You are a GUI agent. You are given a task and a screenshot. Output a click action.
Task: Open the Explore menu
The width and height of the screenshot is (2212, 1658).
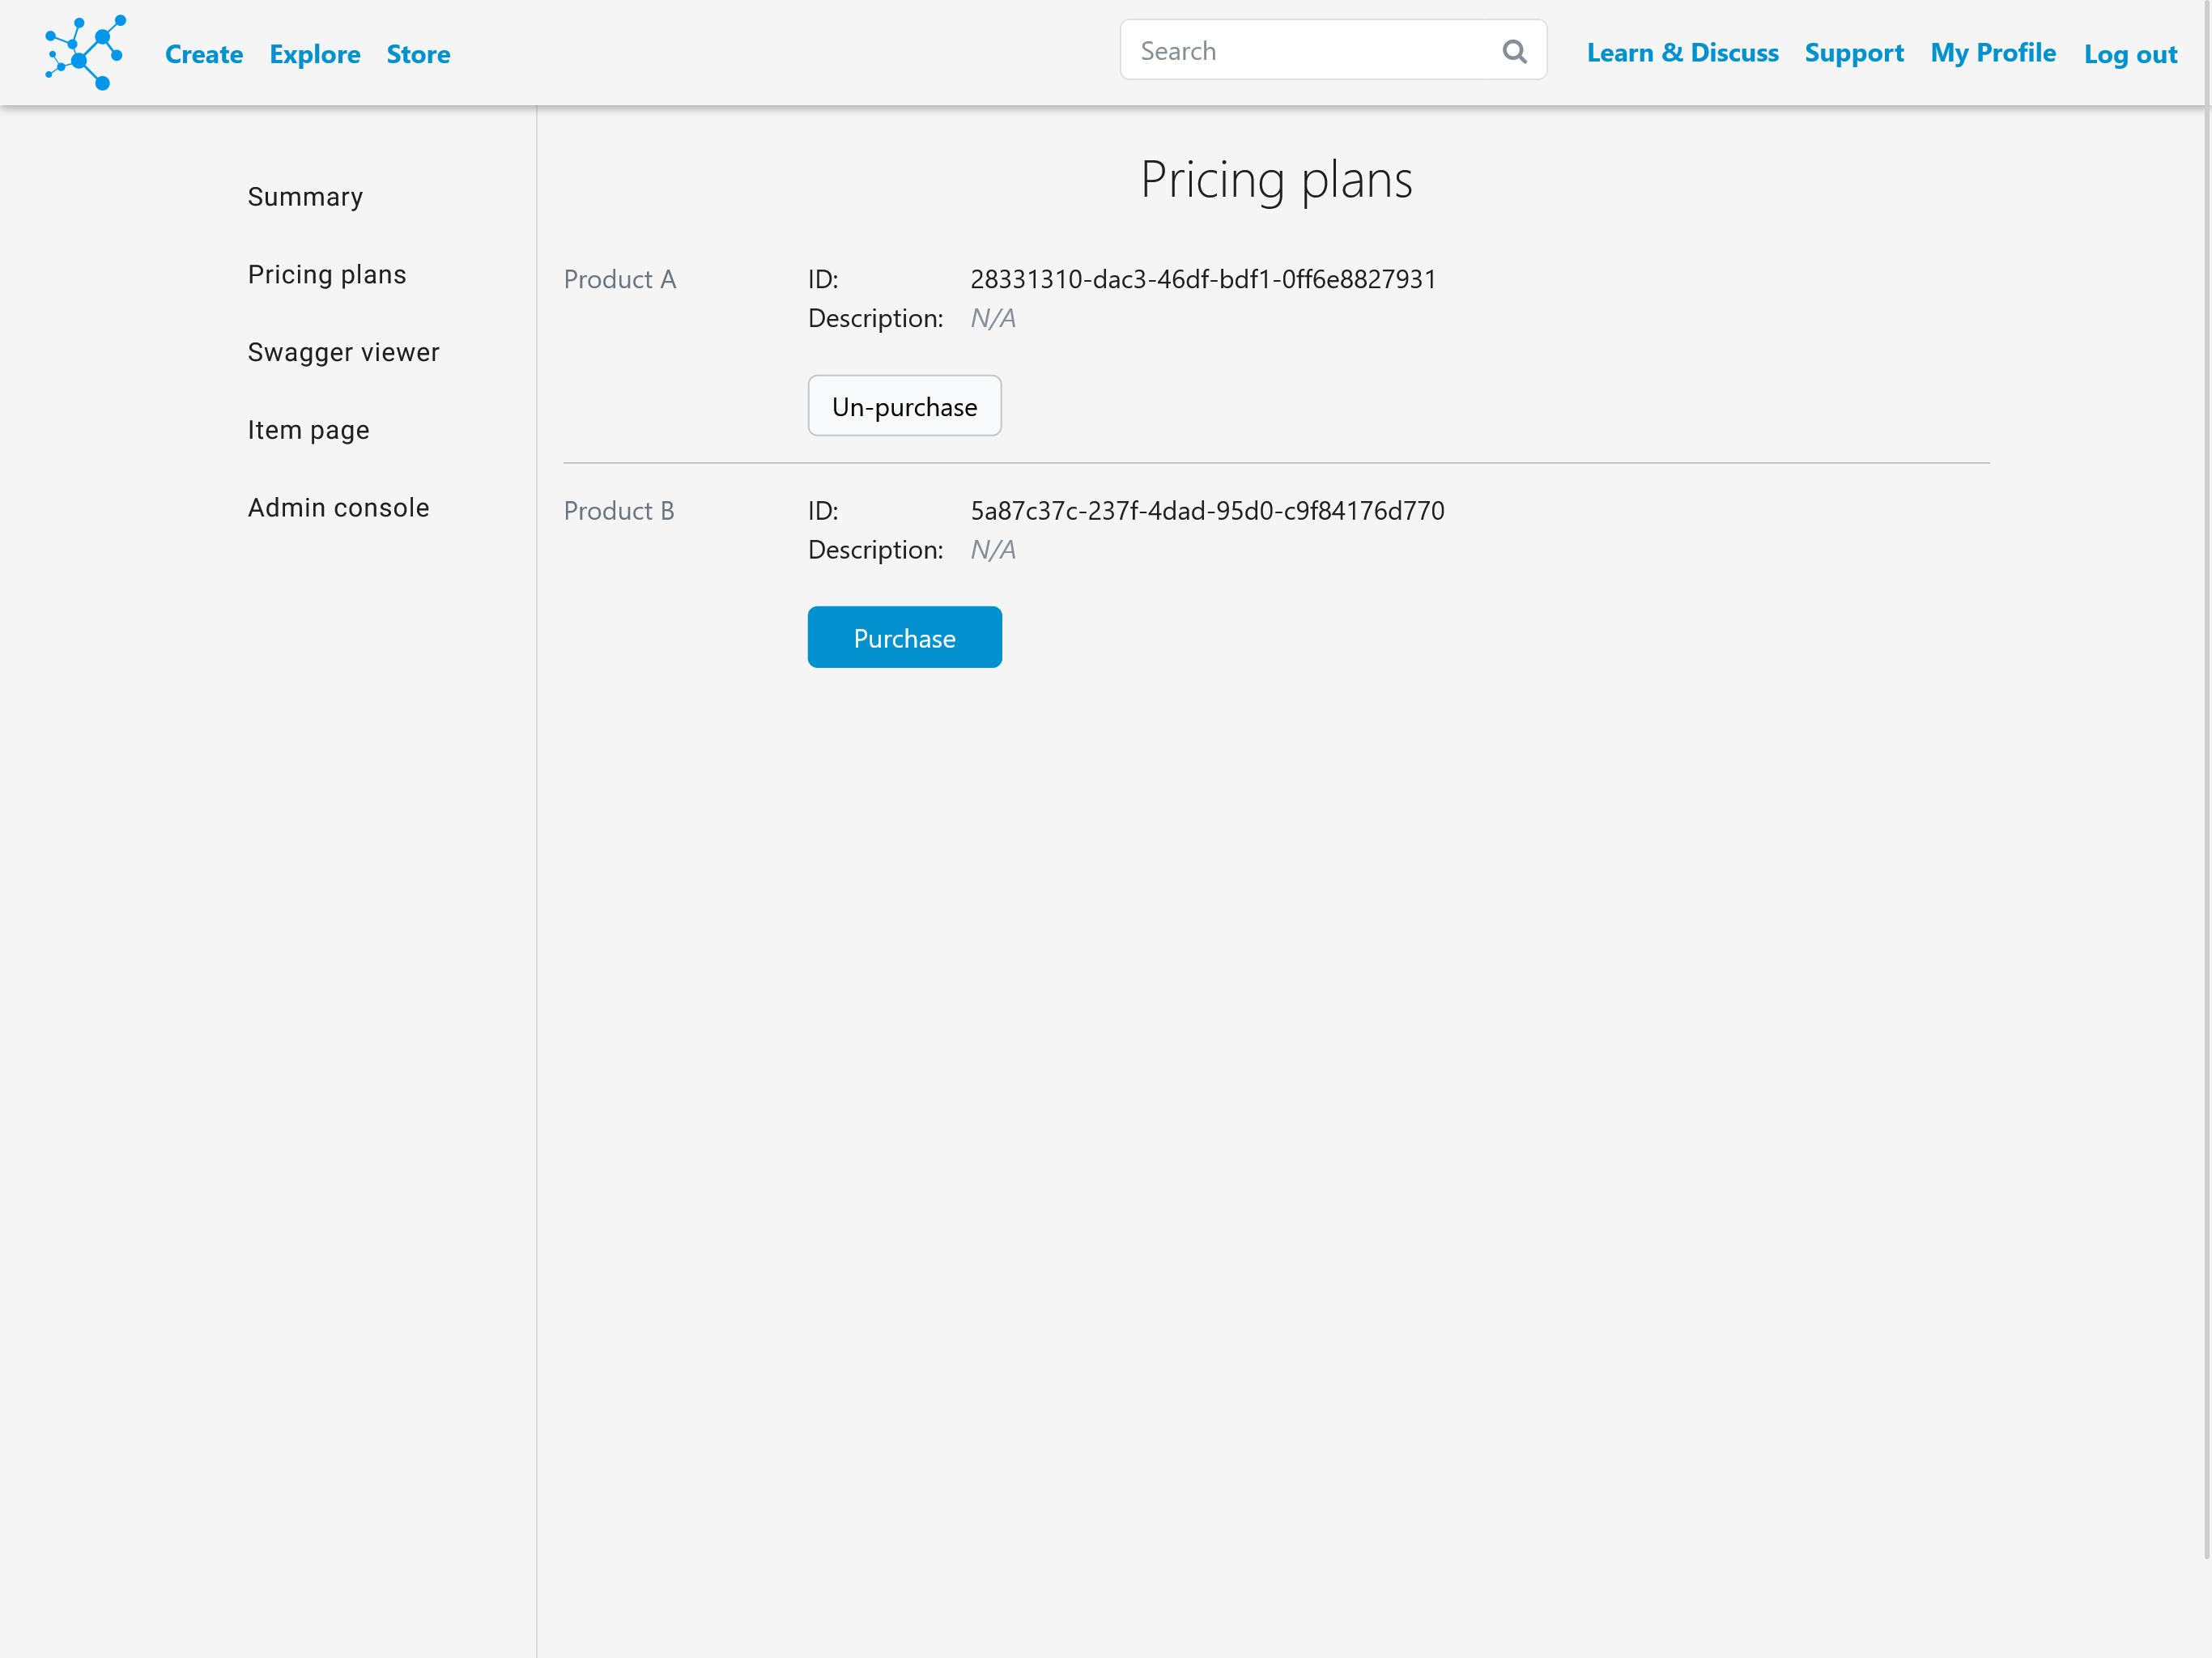coord(315,54)
